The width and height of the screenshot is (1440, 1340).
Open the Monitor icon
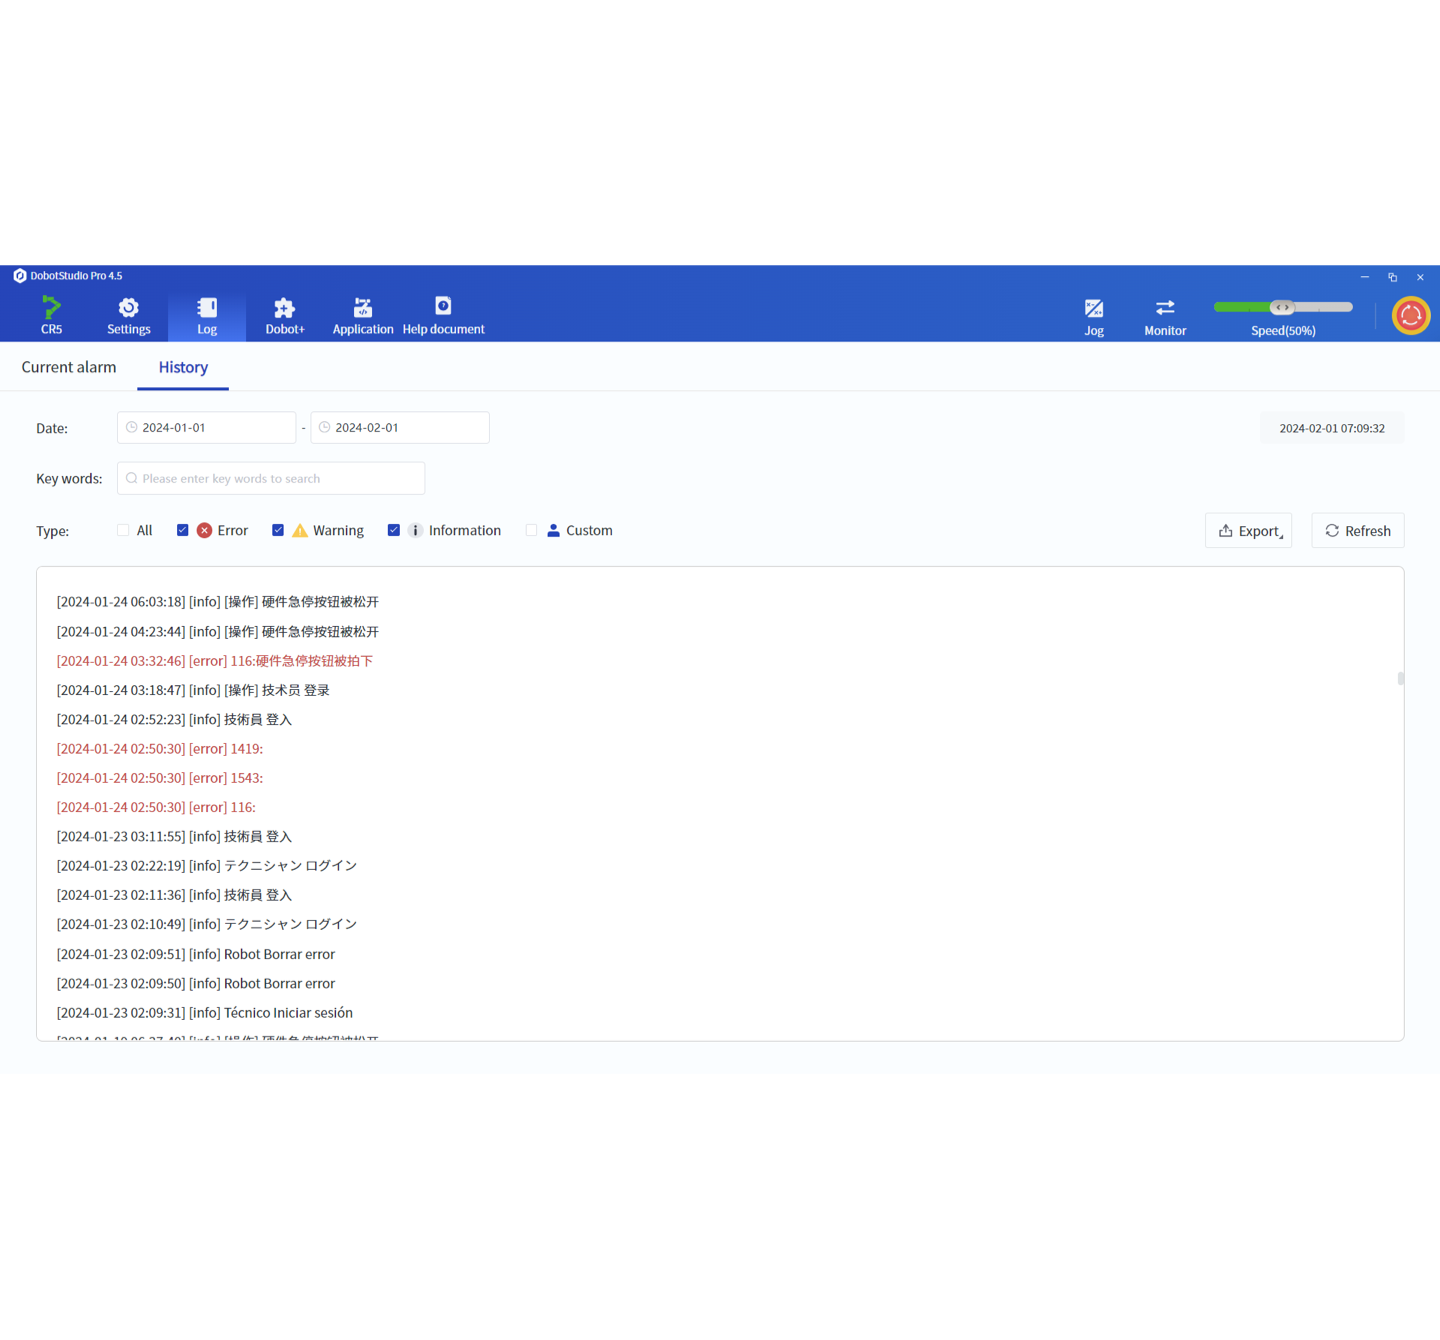coord(1165,309)
